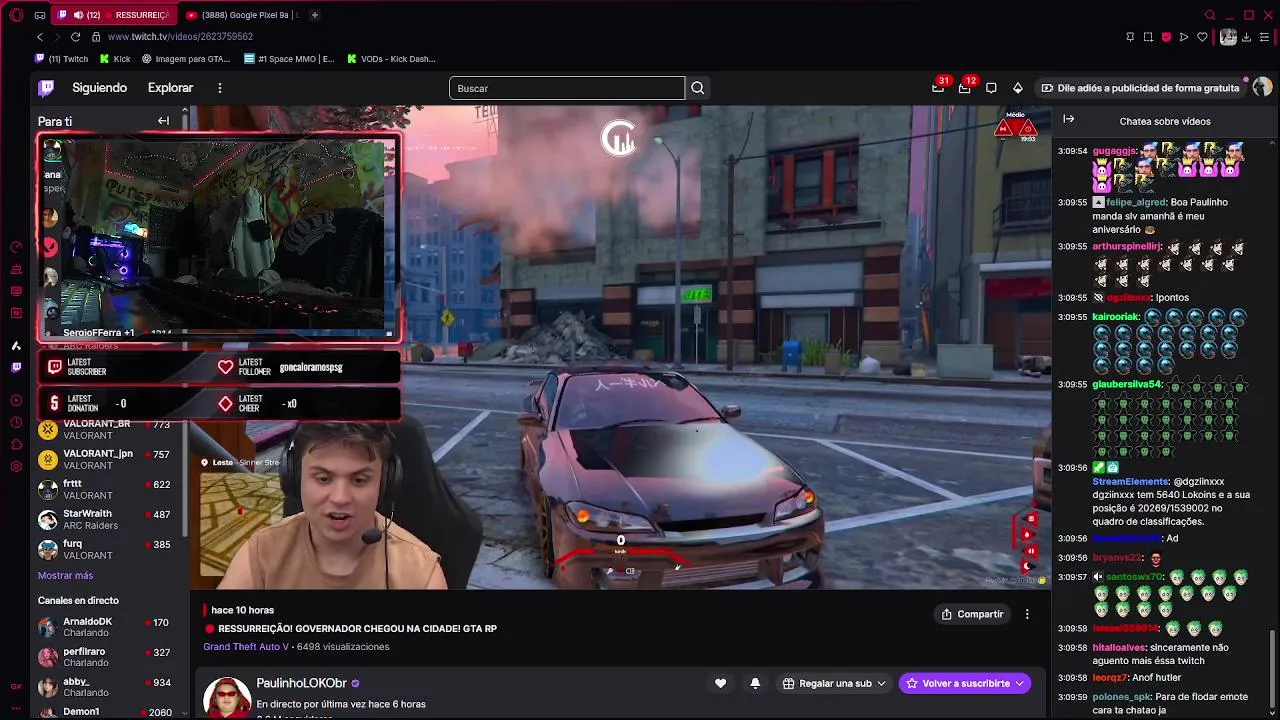Open Twitch panel in Opera sidebar
Image resolution: width=1280 pixels, height=720 pixels.
click(16, 368)
